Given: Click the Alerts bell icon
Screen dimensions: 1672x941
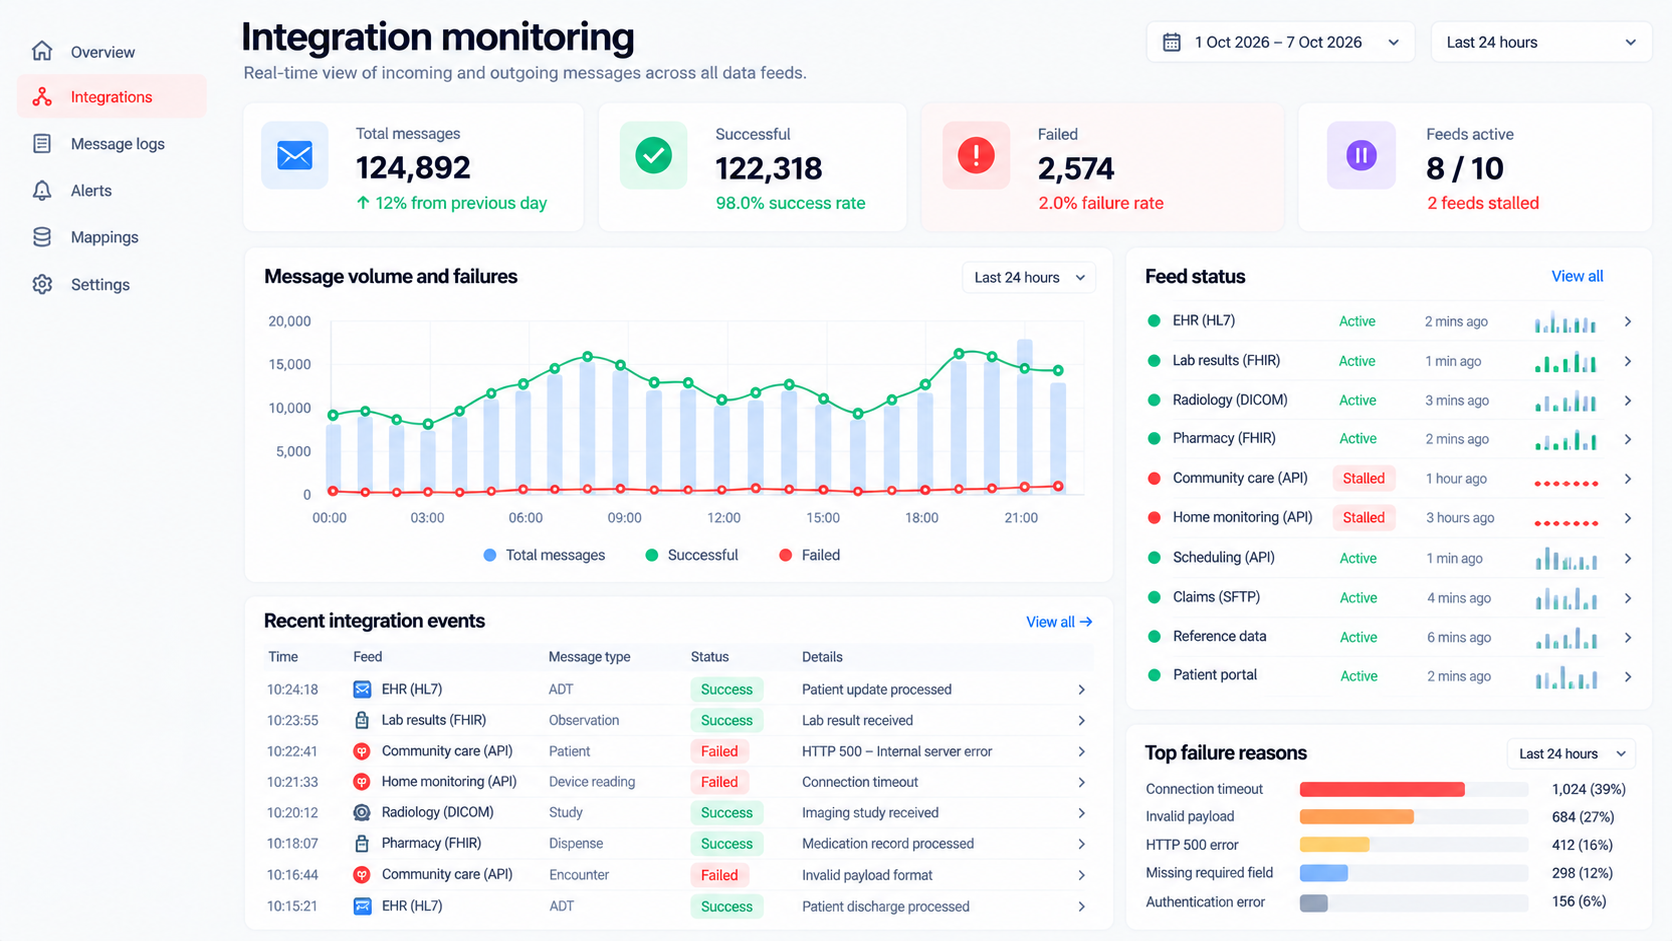Looking at the screenshot, I should pyautogui.click(x=42, y=190).
